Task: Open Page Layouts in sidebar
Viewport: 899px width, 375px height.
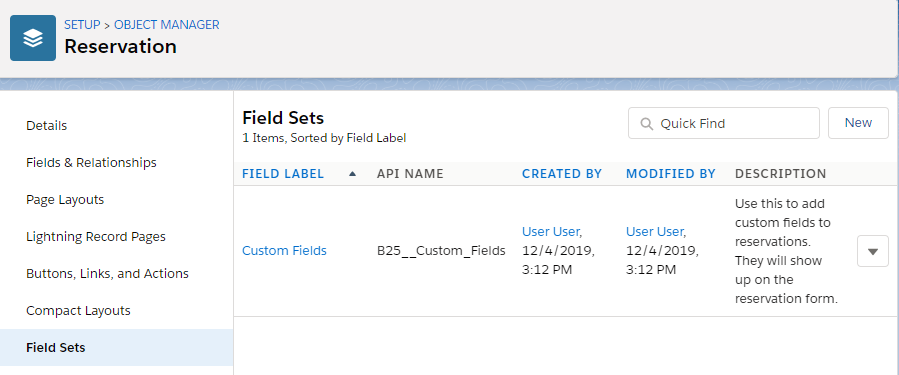Action: point(65,200)
